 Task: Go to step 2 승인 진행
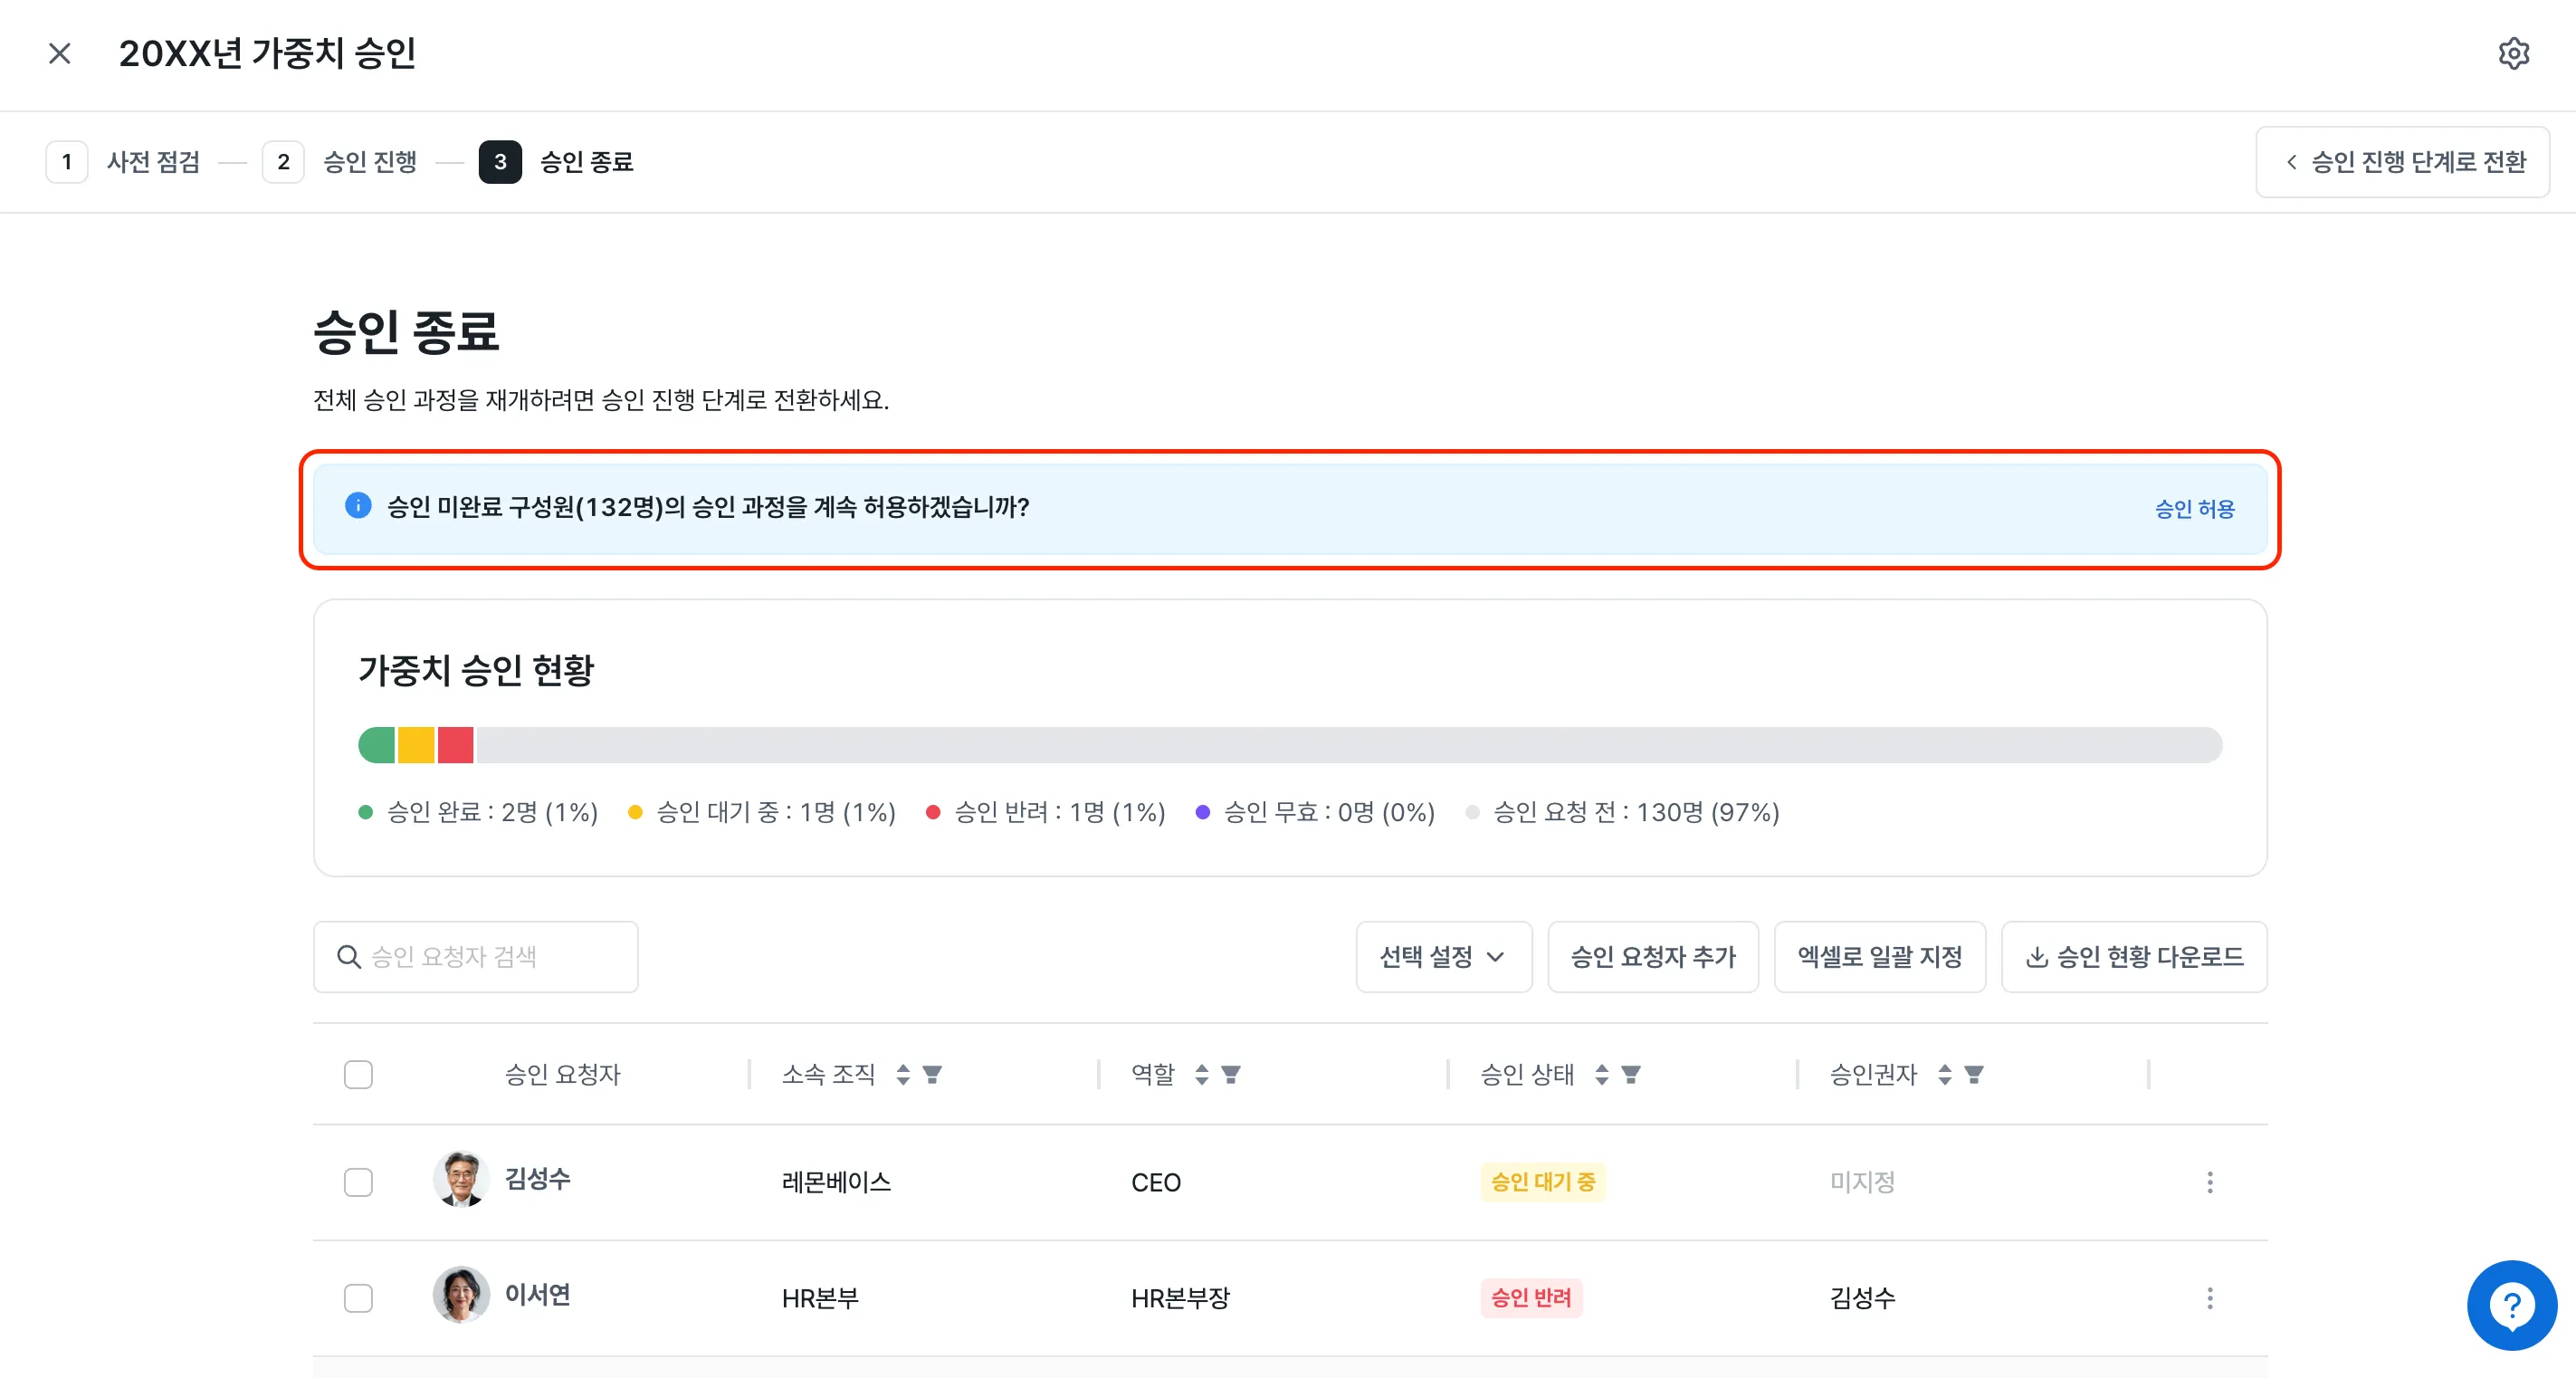tap(339, 162)
